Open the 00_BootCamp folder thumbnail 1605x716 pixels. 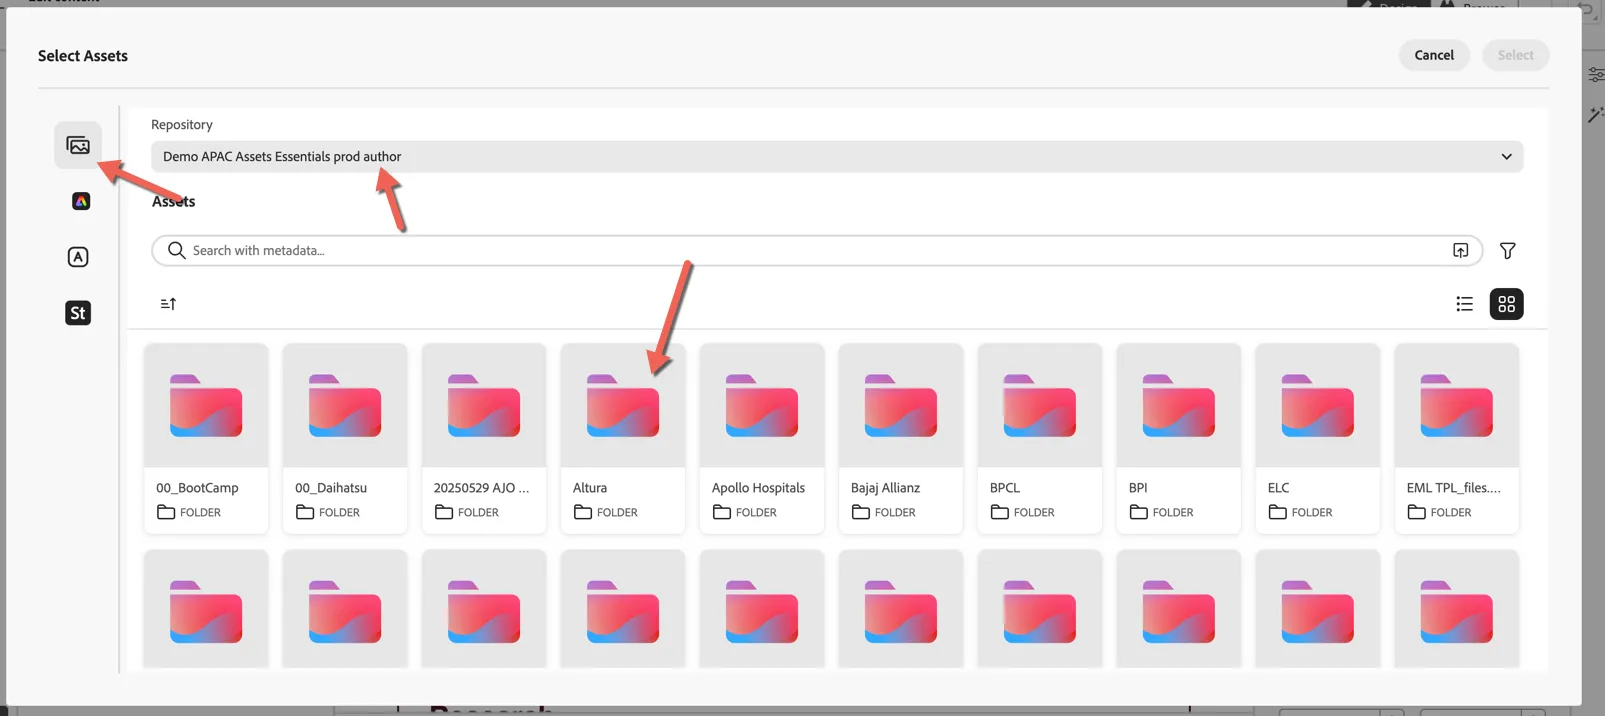pyautogui.click(x=206, y=406)
